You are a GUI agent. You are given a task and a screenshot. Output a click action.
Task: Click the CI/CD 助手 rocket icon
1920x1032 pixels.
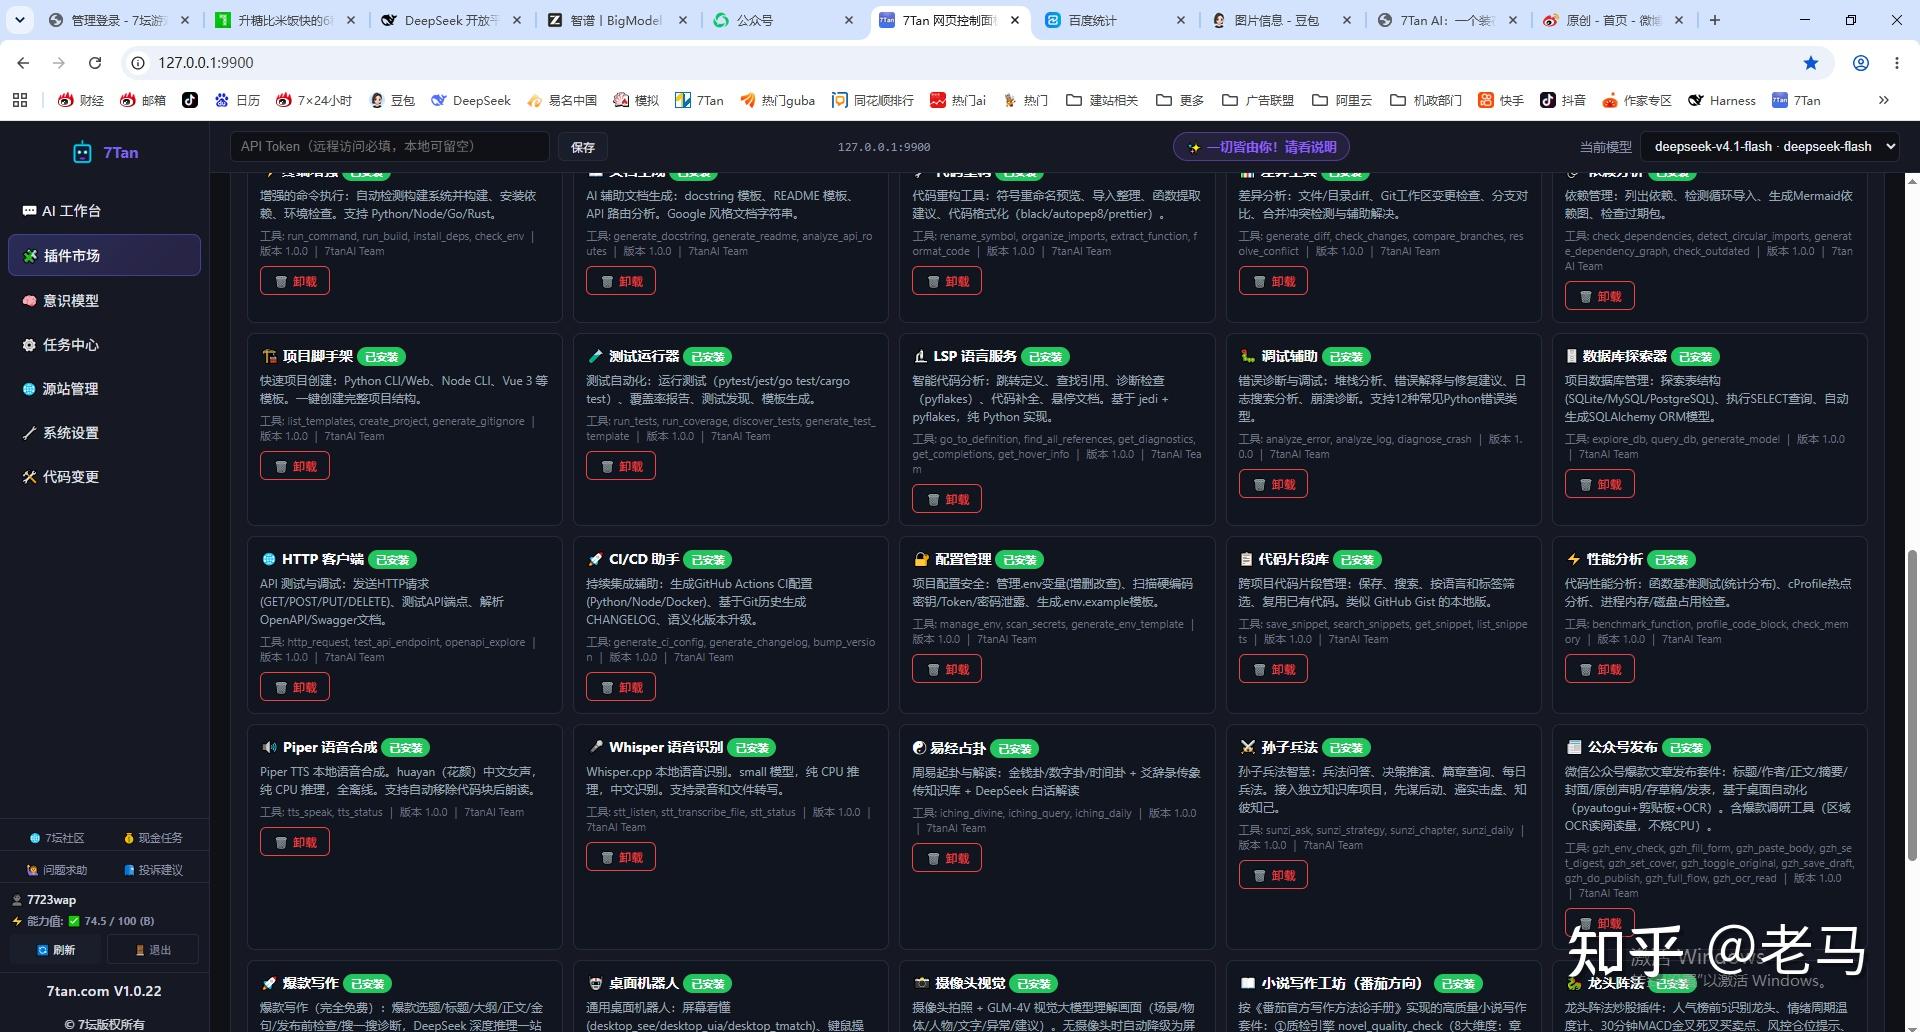(x=595, y=559)
